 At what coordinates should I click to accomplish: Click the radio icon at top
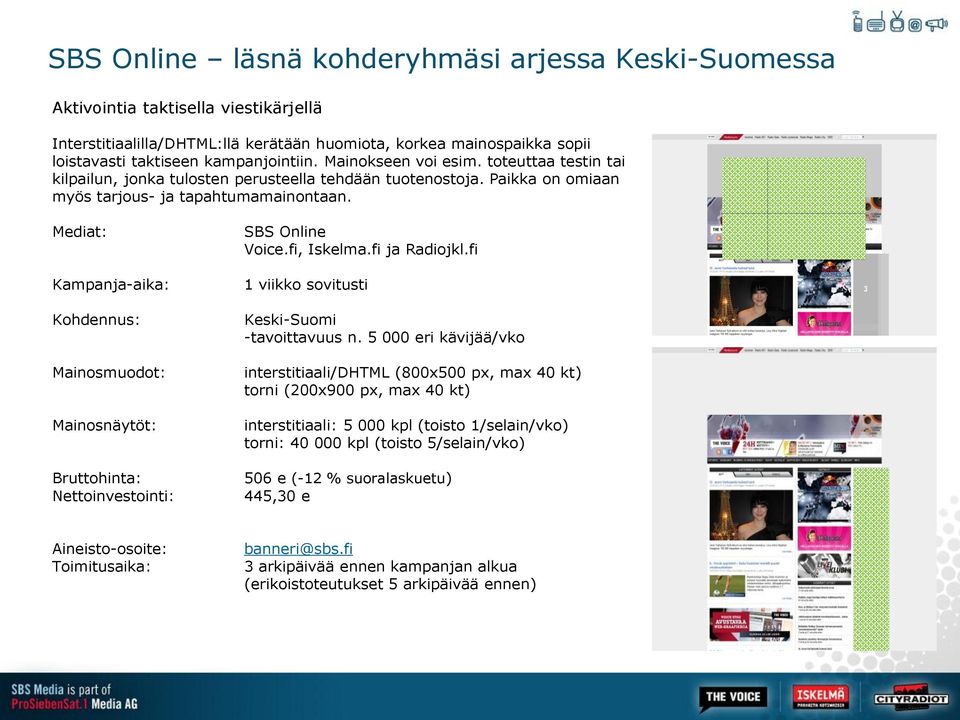point(876,22)
